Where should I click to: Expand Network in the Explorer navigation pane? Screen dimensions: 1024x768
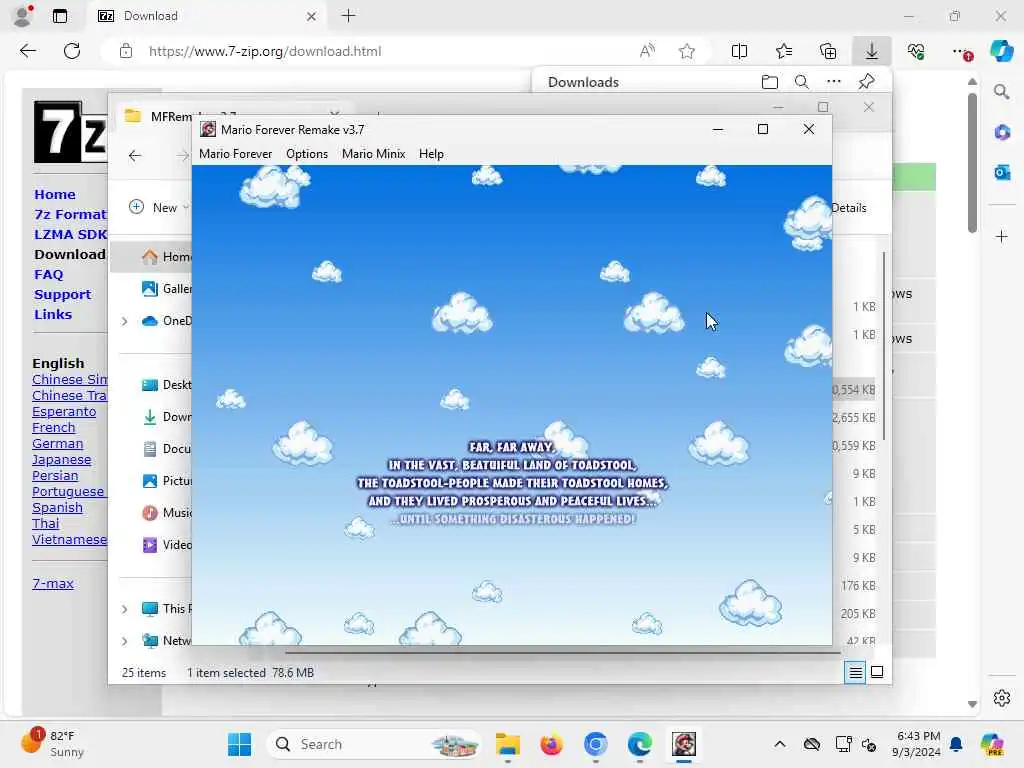pyautogui.click(x=124, y=641)
